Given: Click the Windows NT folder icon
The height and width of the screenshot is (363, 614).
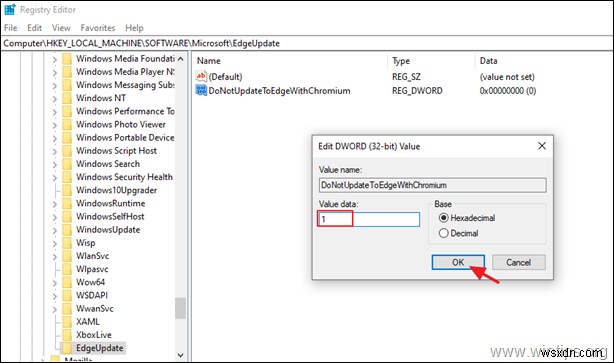Looking at the screenshot, I should (67, 98).
